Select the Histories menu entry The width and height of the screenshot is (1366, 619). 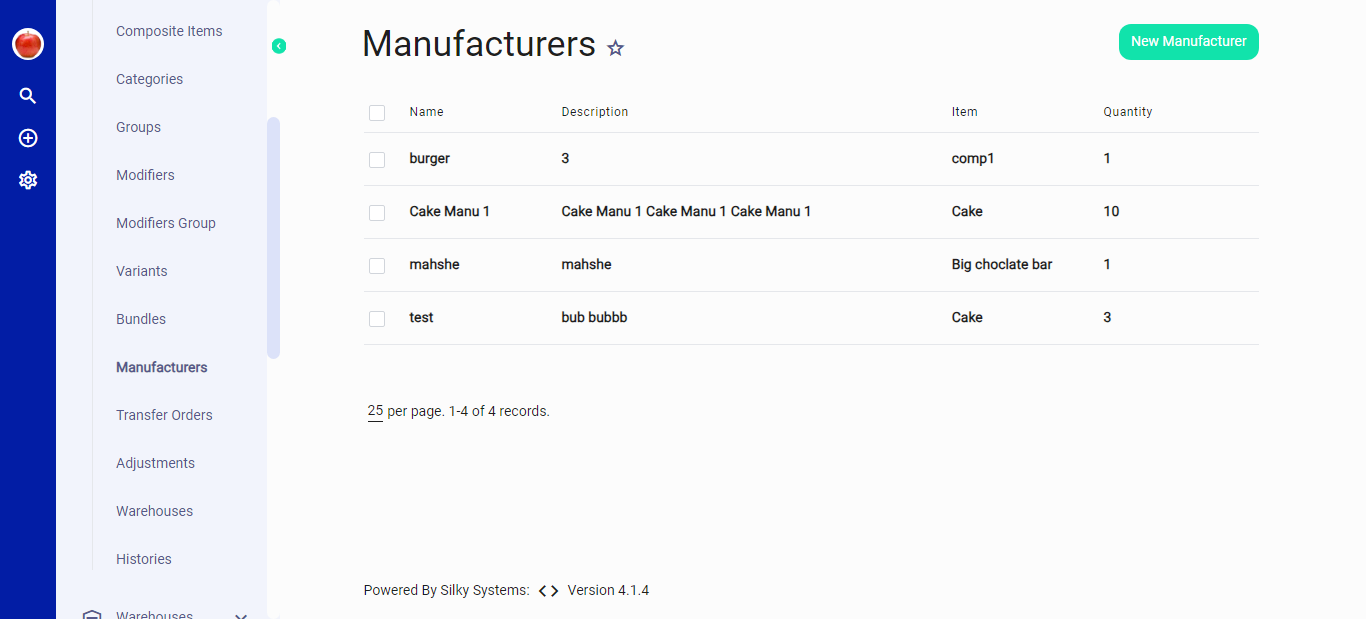tap(143, 558)
